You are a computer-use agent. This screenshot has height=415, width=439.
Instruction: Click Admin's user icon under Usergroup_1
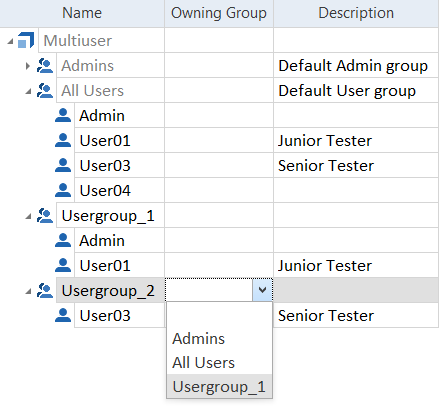coord(63,240)
